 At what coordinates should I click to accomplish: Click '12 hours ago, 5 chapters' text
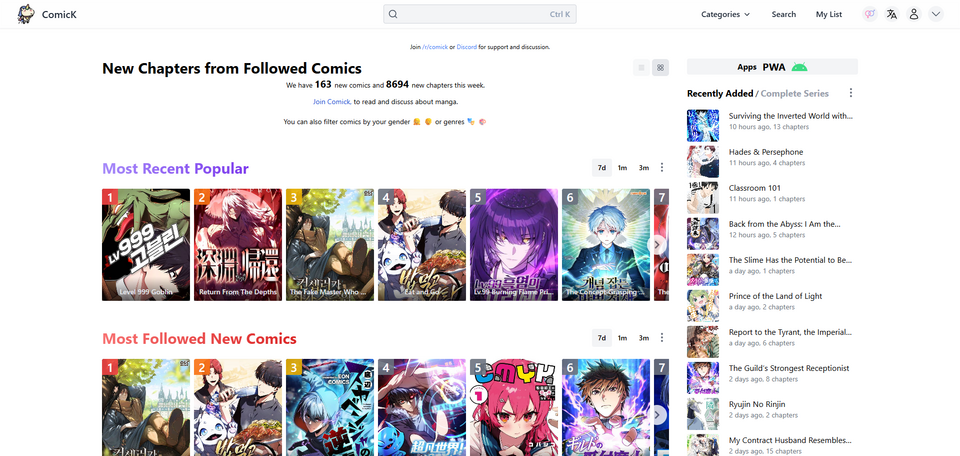click(767, 235)
